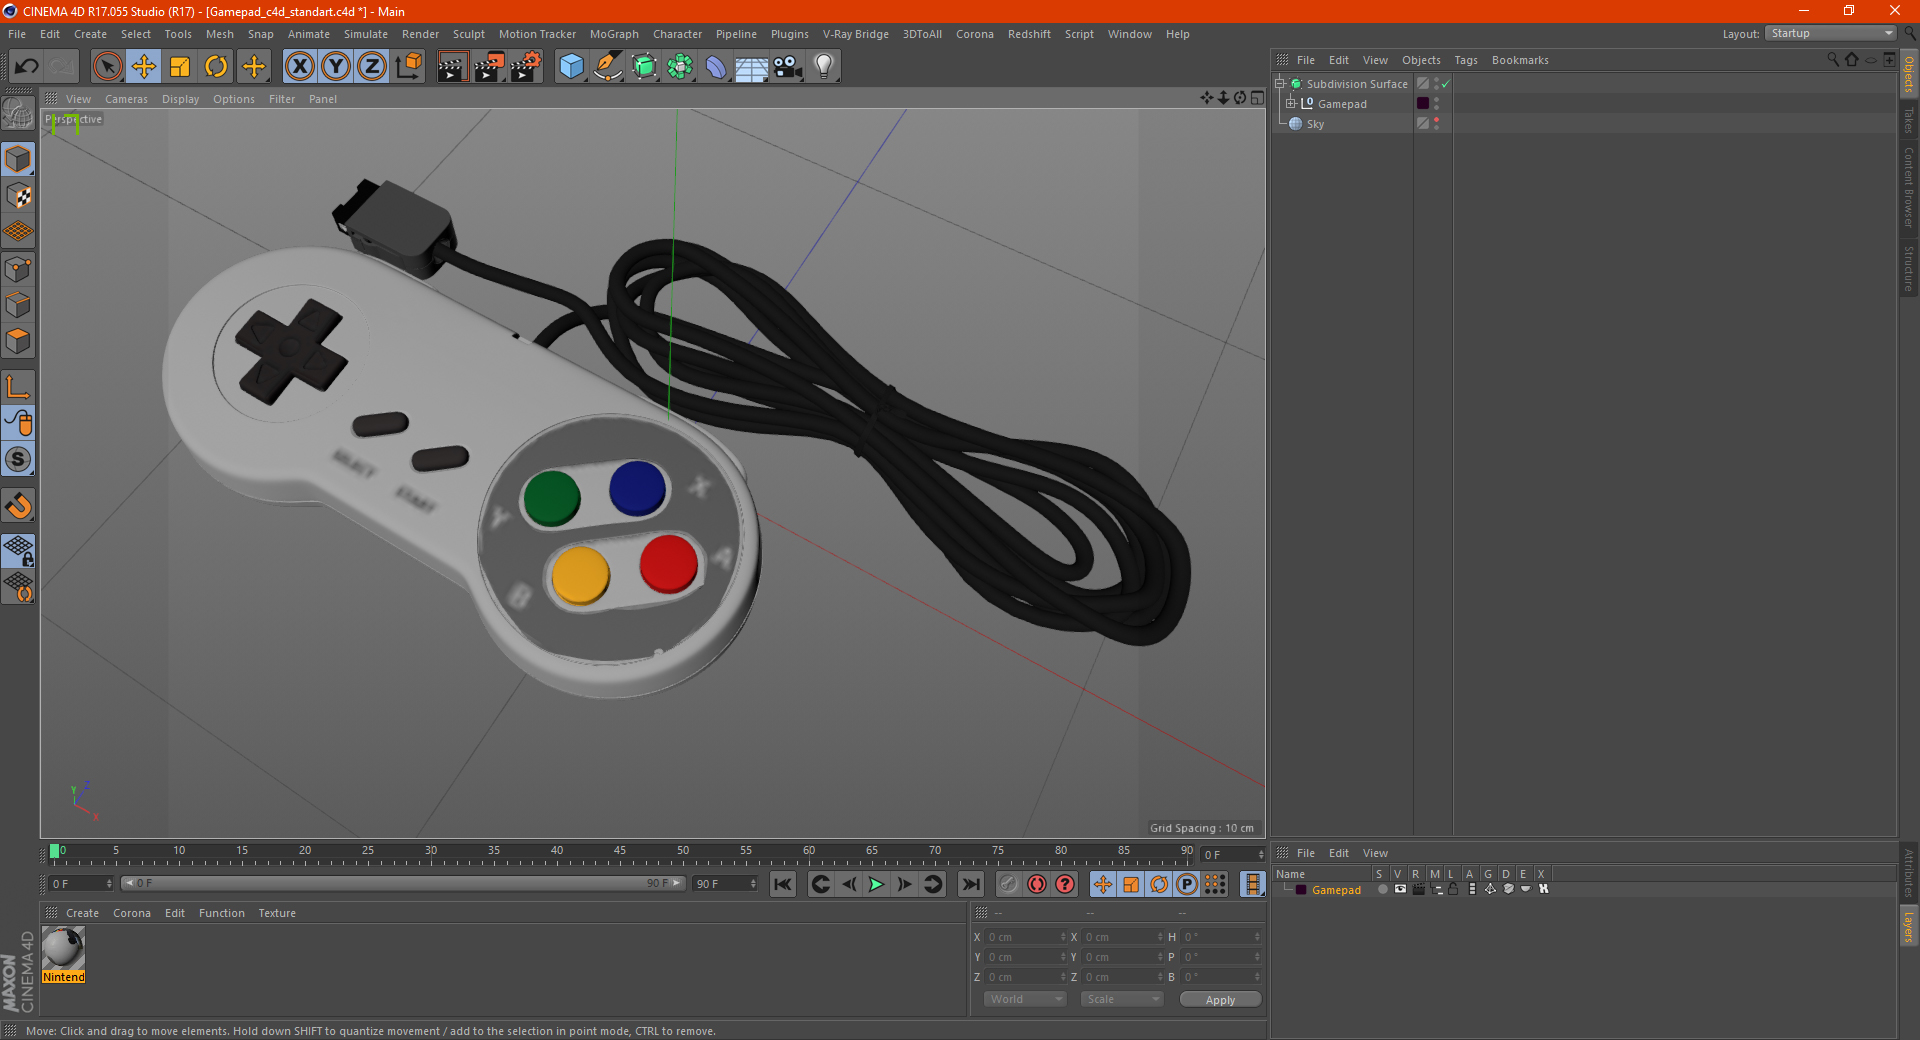
Task: Toggle Sky visibility dots
Action: point(1437,123)
